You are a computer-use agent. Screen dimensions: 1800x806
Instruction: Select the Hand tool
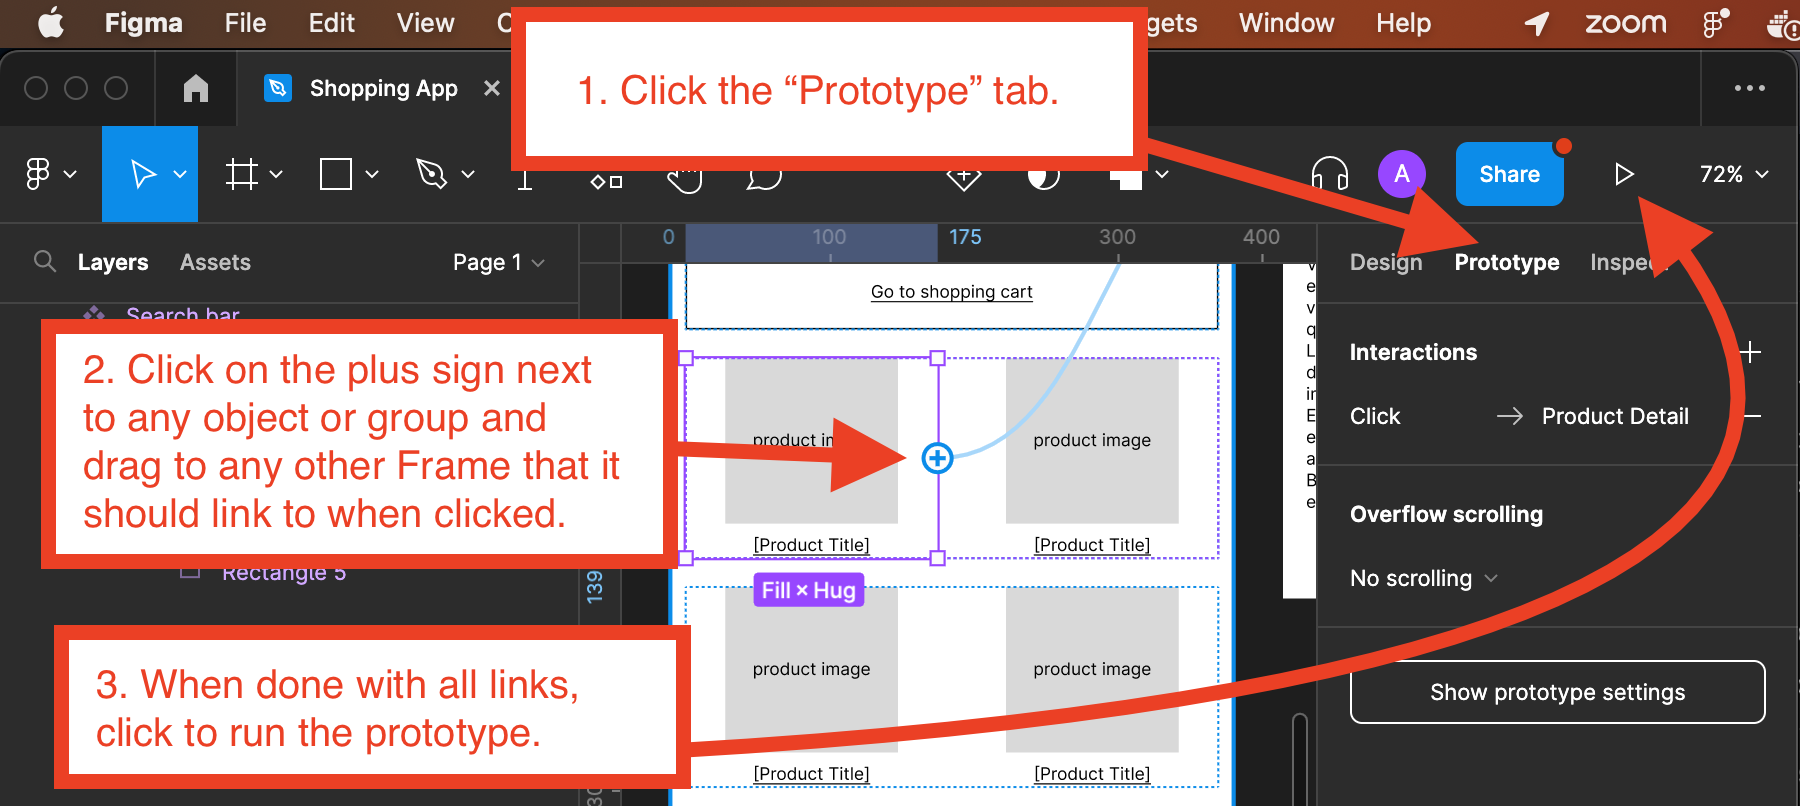(685, 180)
